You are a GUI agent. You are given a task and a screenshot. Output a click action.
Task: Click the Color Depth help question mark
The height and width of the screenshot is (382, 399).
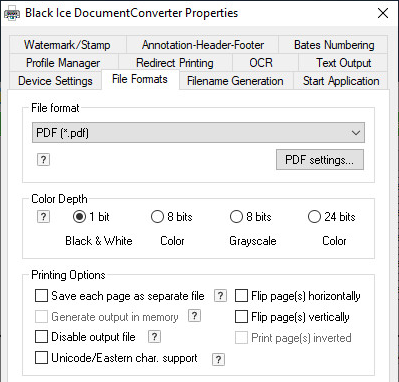(x=43, y=217)
